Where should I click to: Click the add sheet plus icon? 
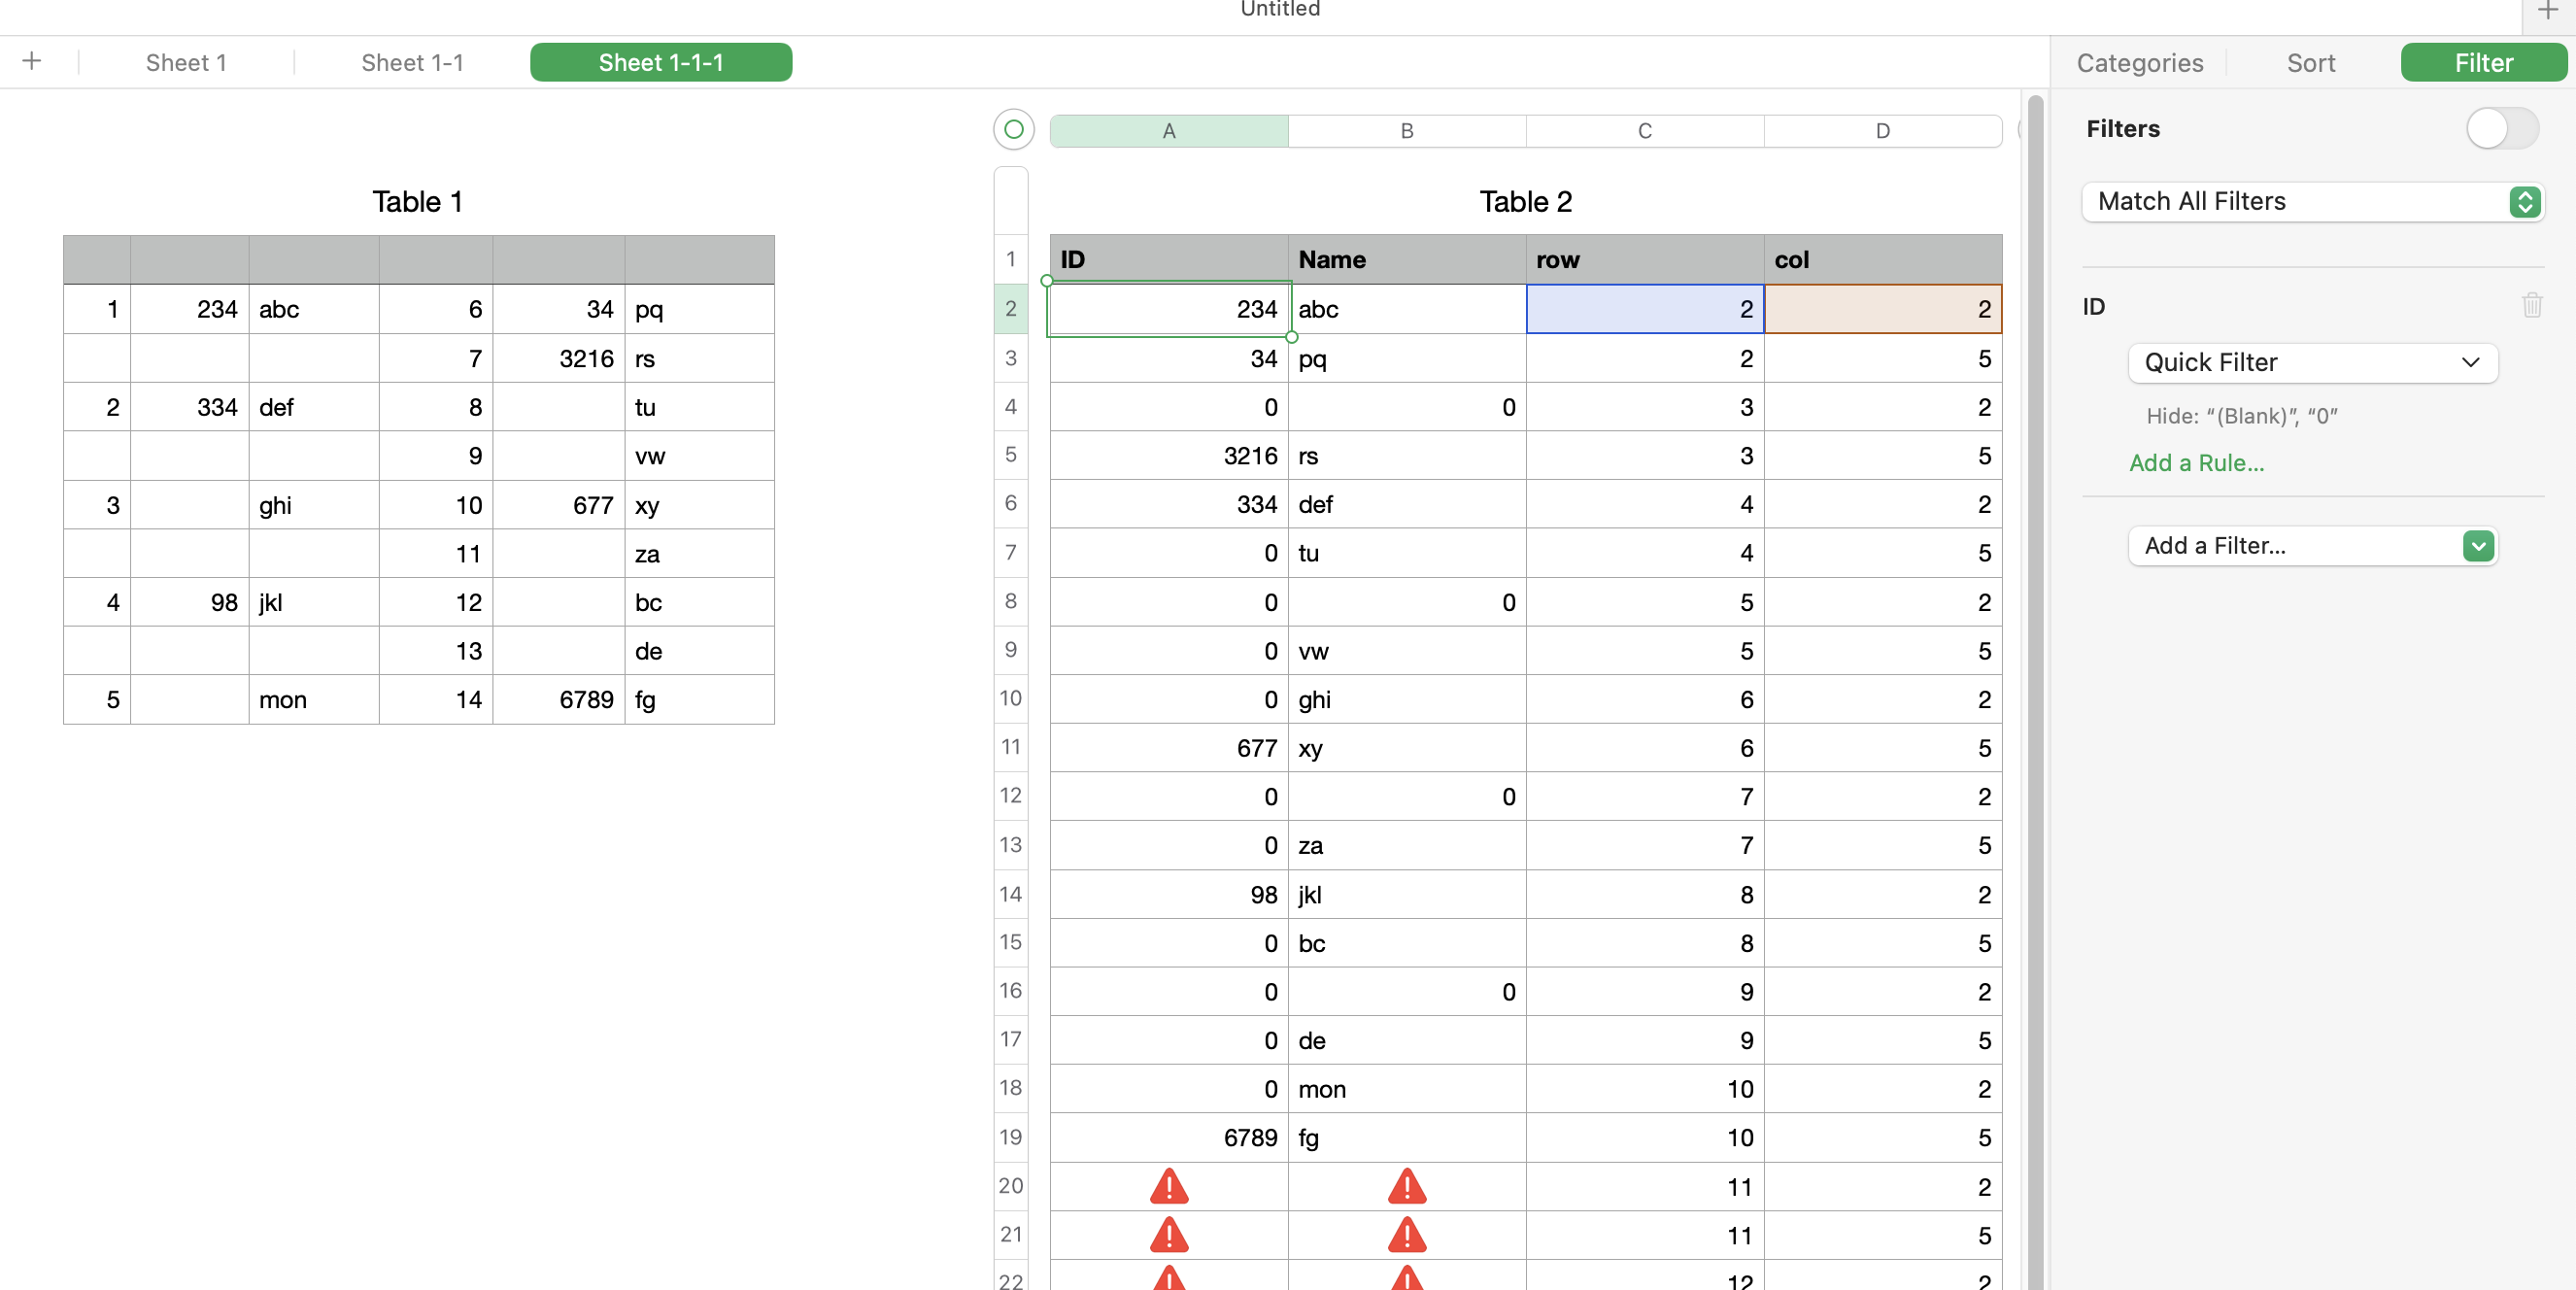32,61
